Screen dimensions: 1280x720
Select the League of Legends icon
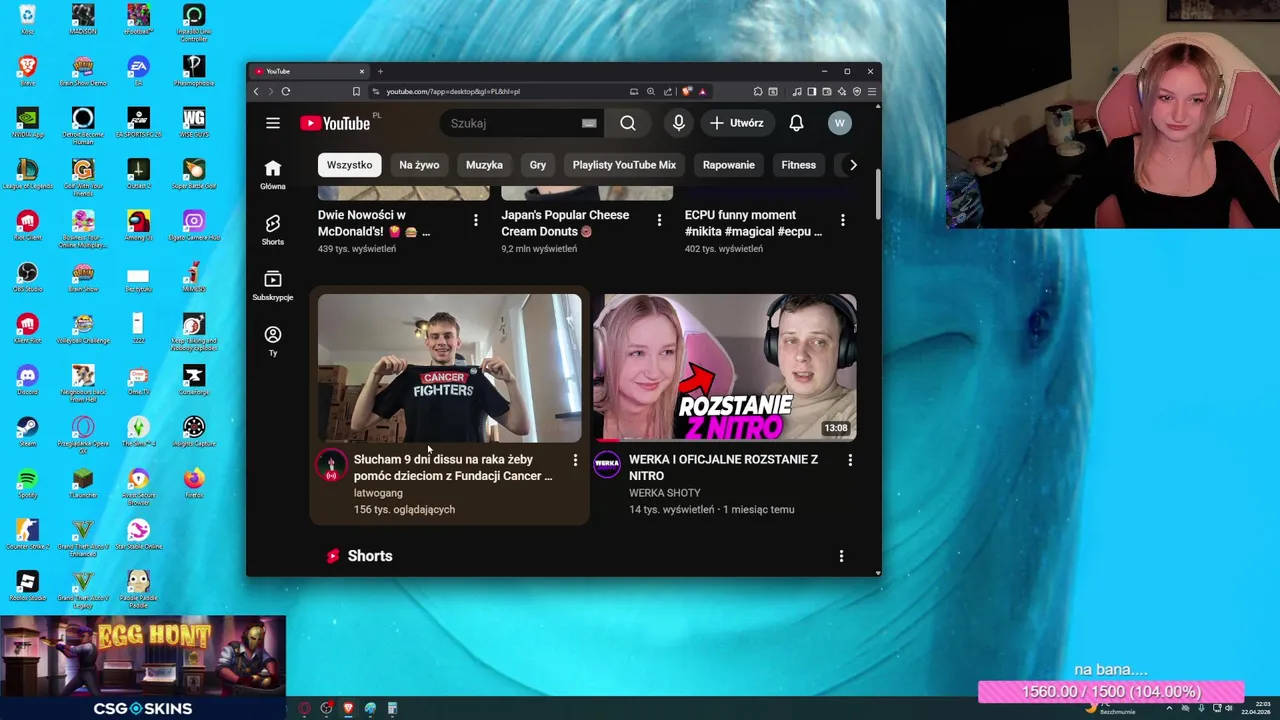pos(27,174)
